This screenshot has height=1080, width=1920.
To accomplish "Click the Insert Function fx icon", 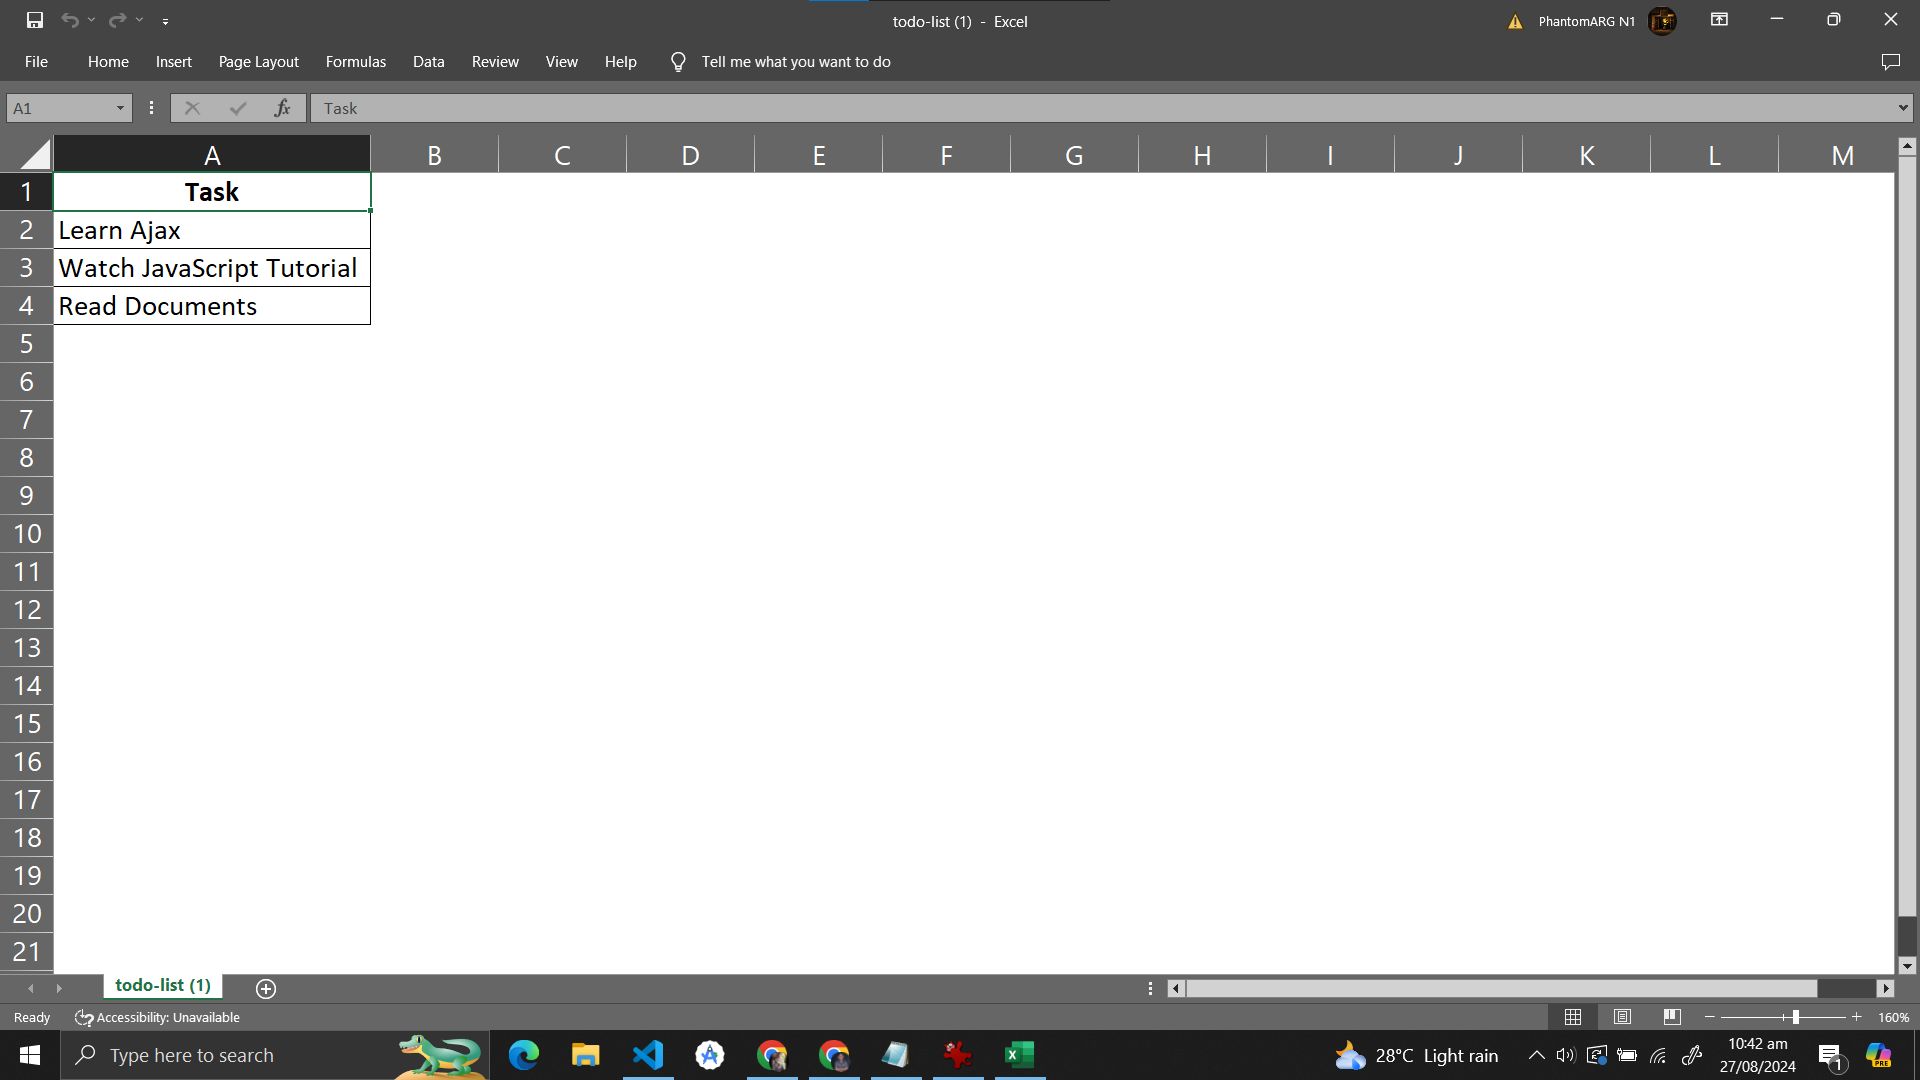I will click(283, 108).
